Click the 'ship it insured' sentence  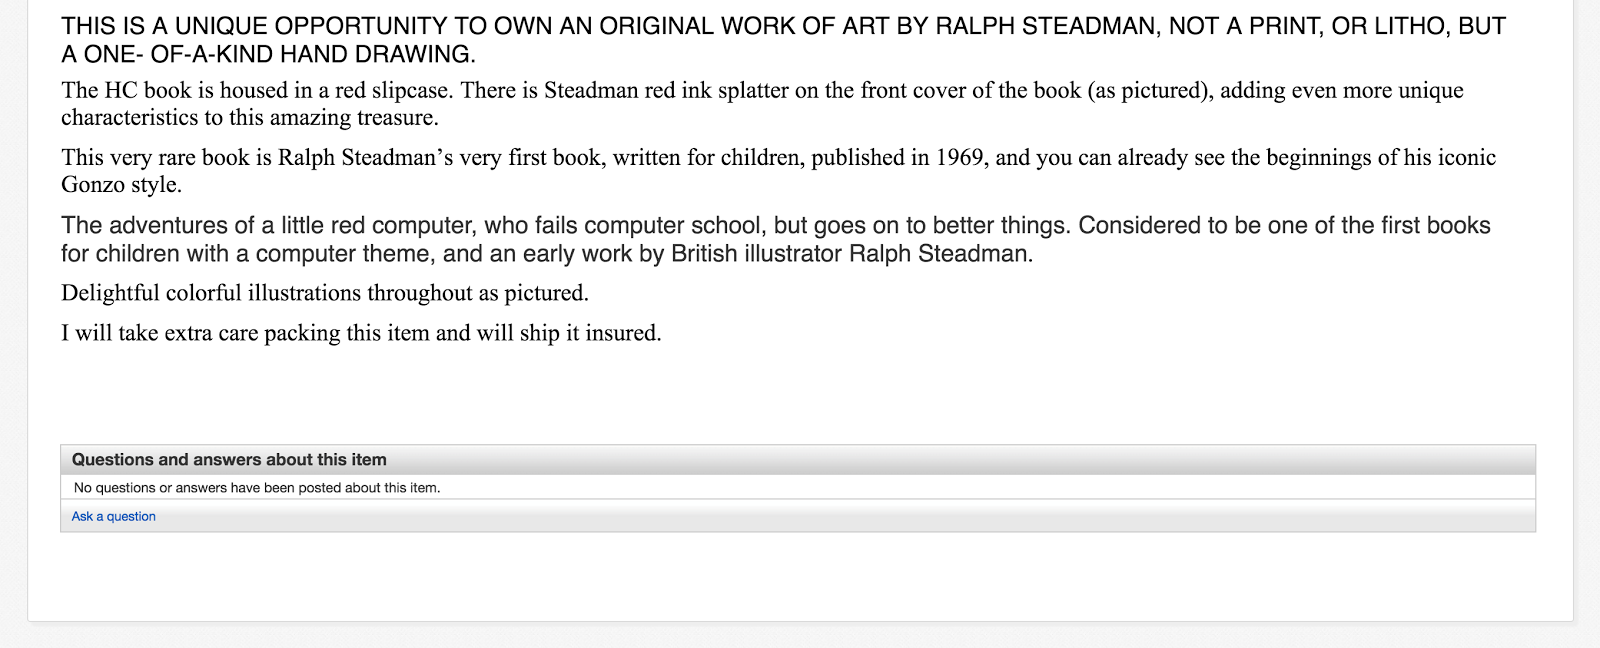(361, 333)
